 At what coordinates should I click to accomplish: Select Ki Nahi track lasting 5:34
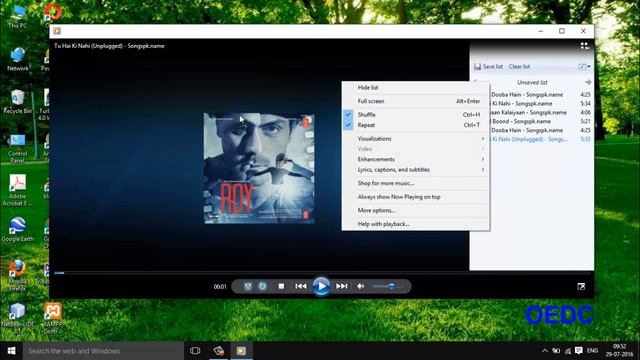540,103
